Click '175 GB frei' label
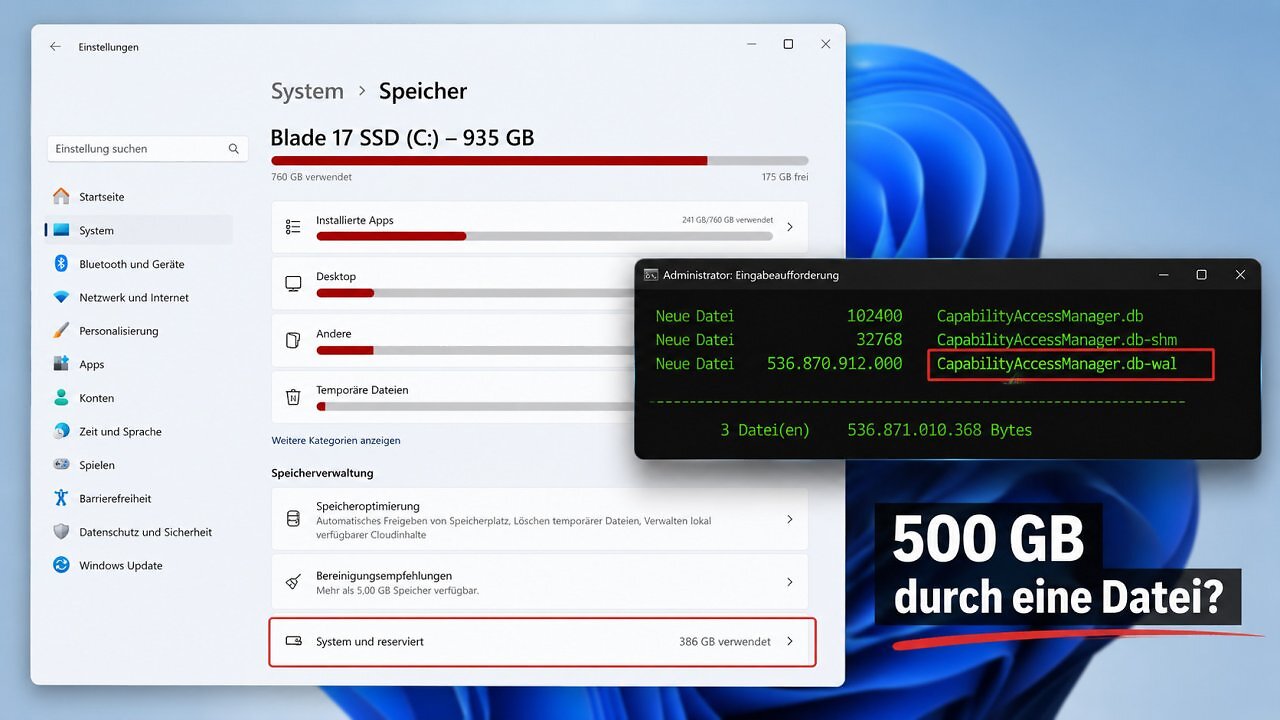This screenshot has height=720, width=1280. point(785,177)
